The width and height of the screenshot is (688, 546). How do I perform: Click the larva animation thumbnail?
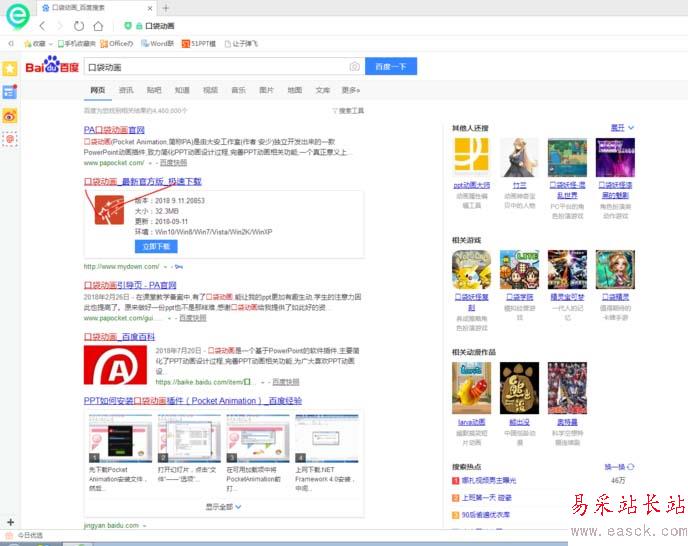coord(472,388)
